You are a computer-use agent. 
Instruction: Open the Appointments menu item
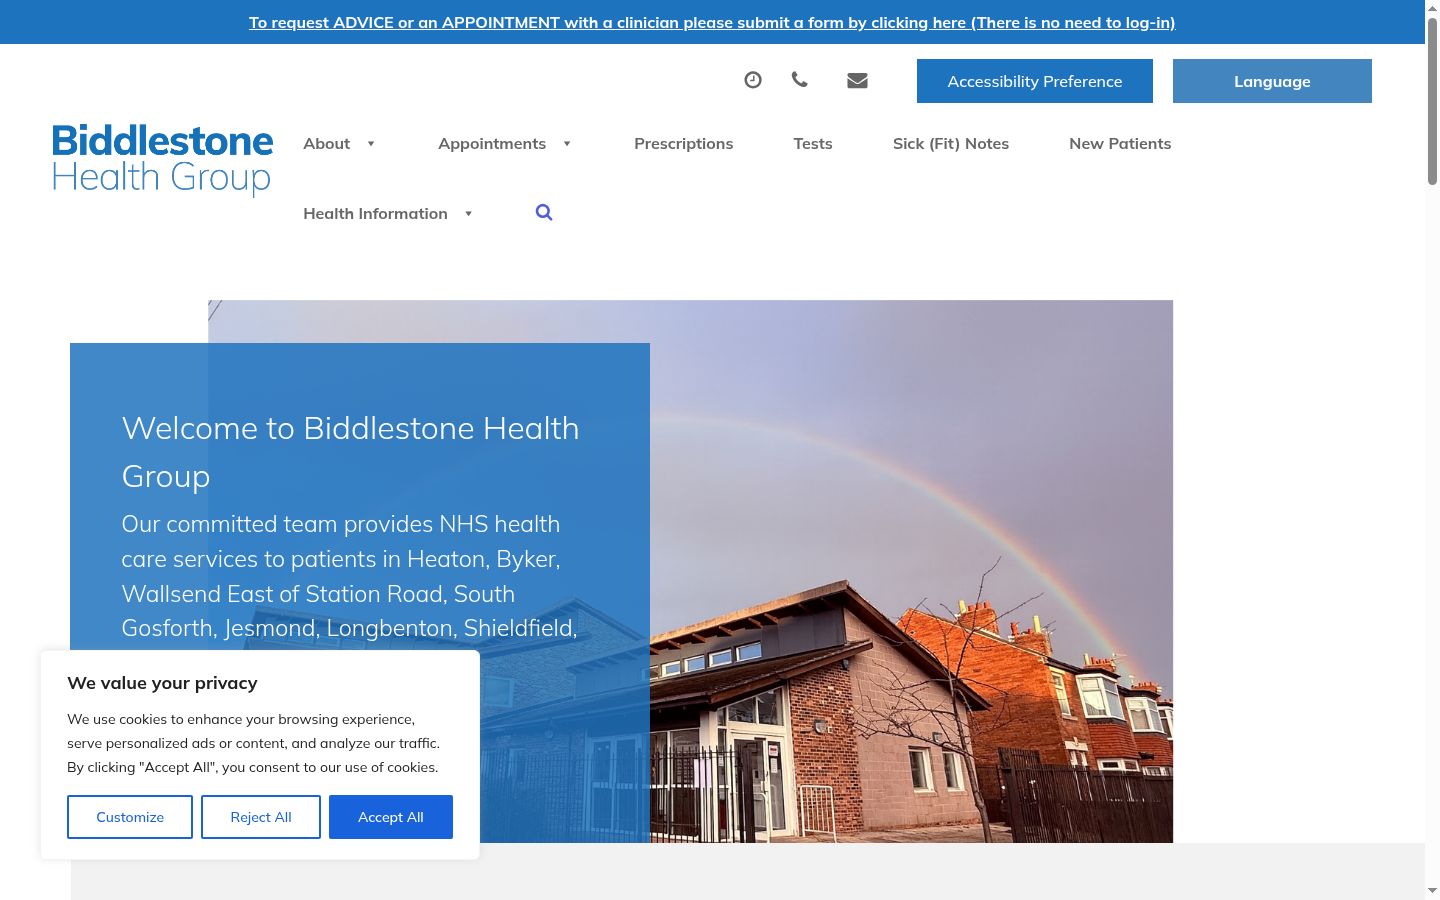coord(492,144)
